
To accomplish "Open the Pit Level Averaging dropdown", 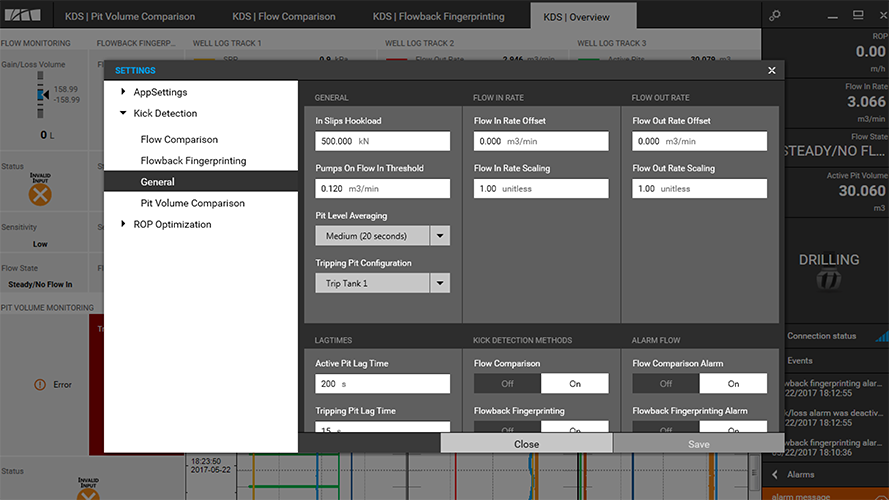I will click(439, 236).
